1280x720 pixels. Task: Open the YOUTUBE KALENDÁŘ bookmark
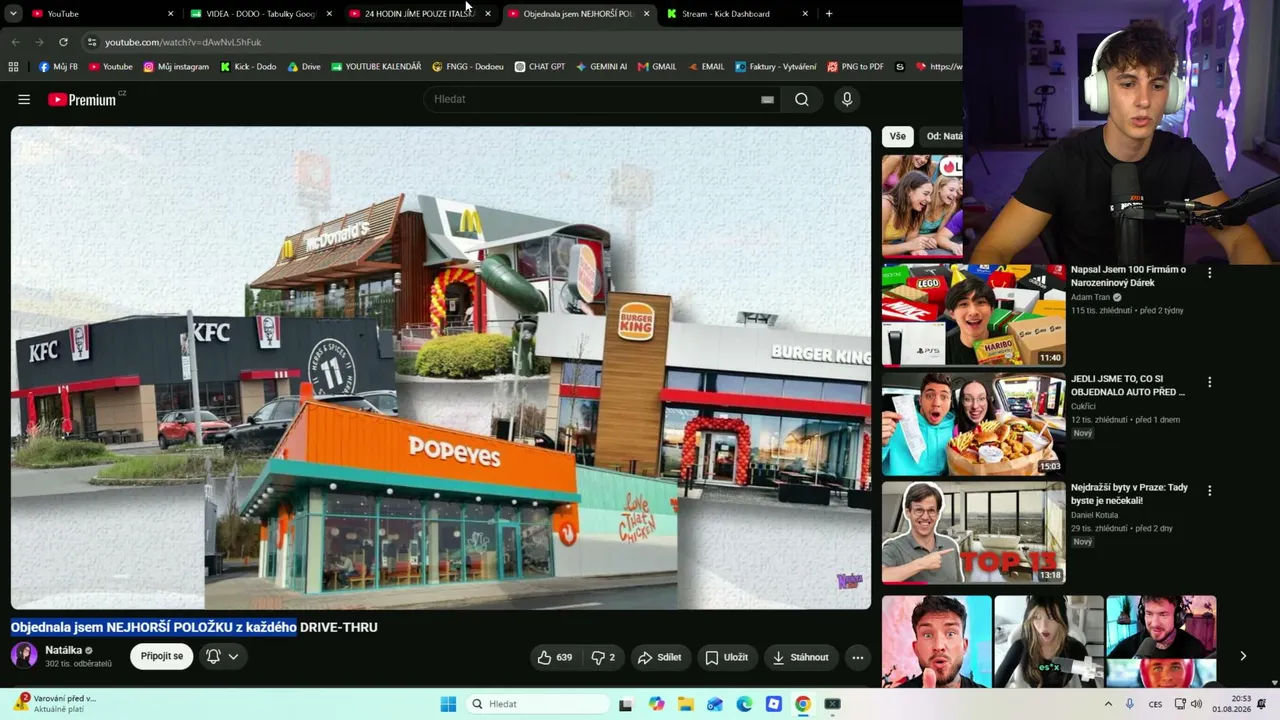coord(376,67)
